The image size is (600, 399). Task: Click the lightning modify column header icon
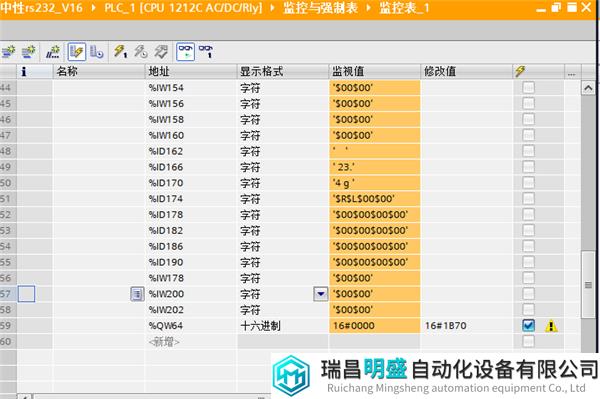pos(520,72)
